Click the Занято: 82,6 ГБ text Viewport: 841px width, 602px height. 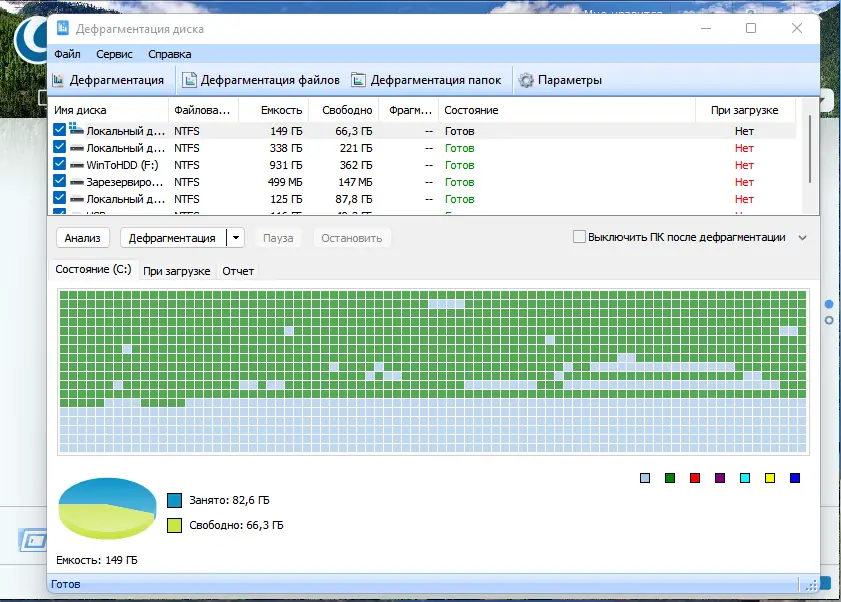pyautogui.click(x=230, y=500)
